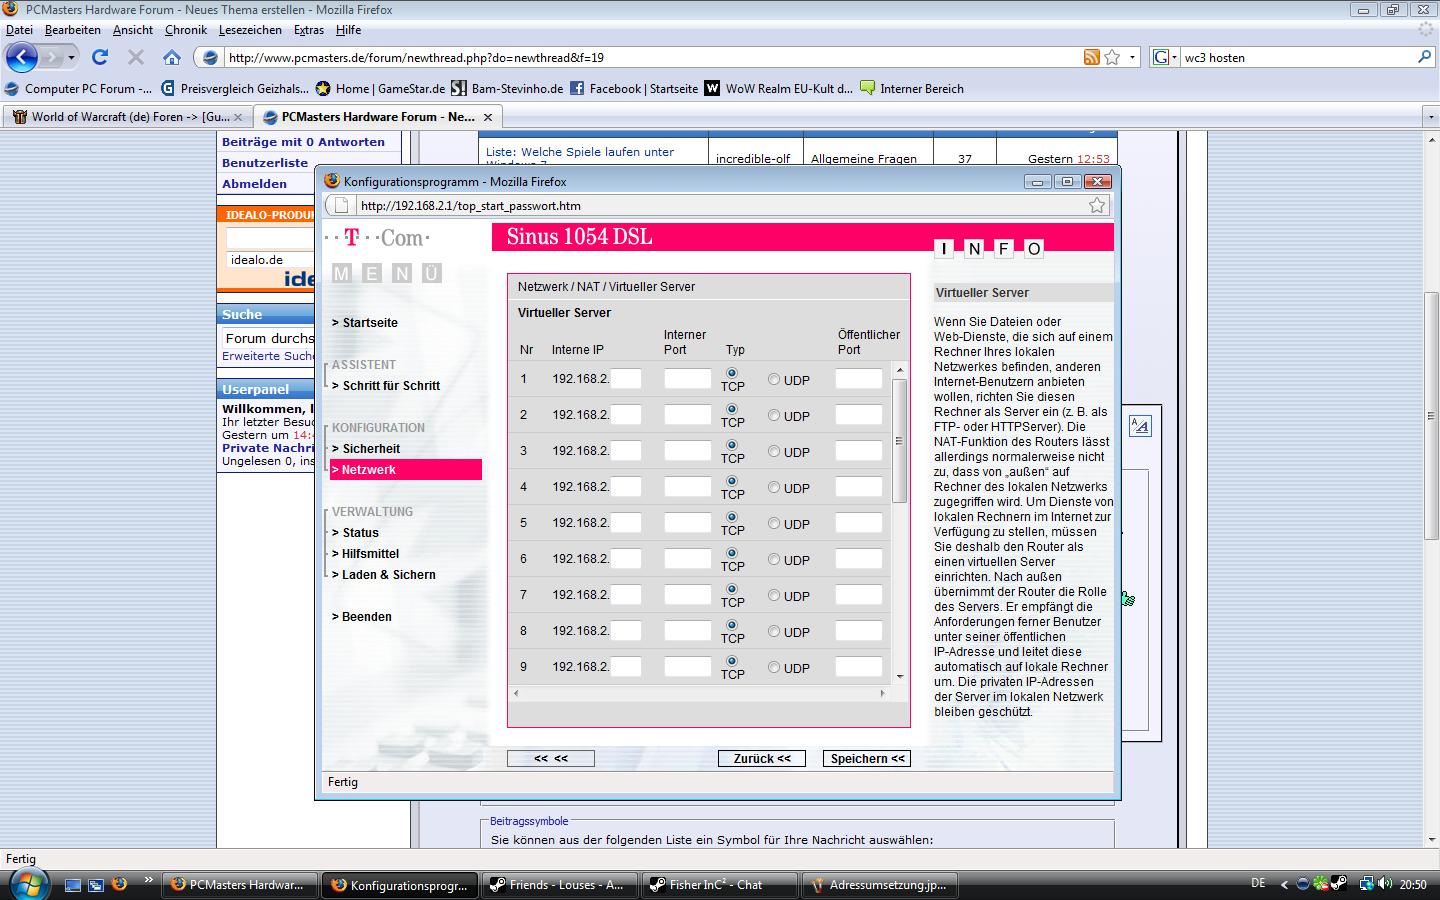Click the Windows Start orb
1440x900 pixels.
coord(27,884)
